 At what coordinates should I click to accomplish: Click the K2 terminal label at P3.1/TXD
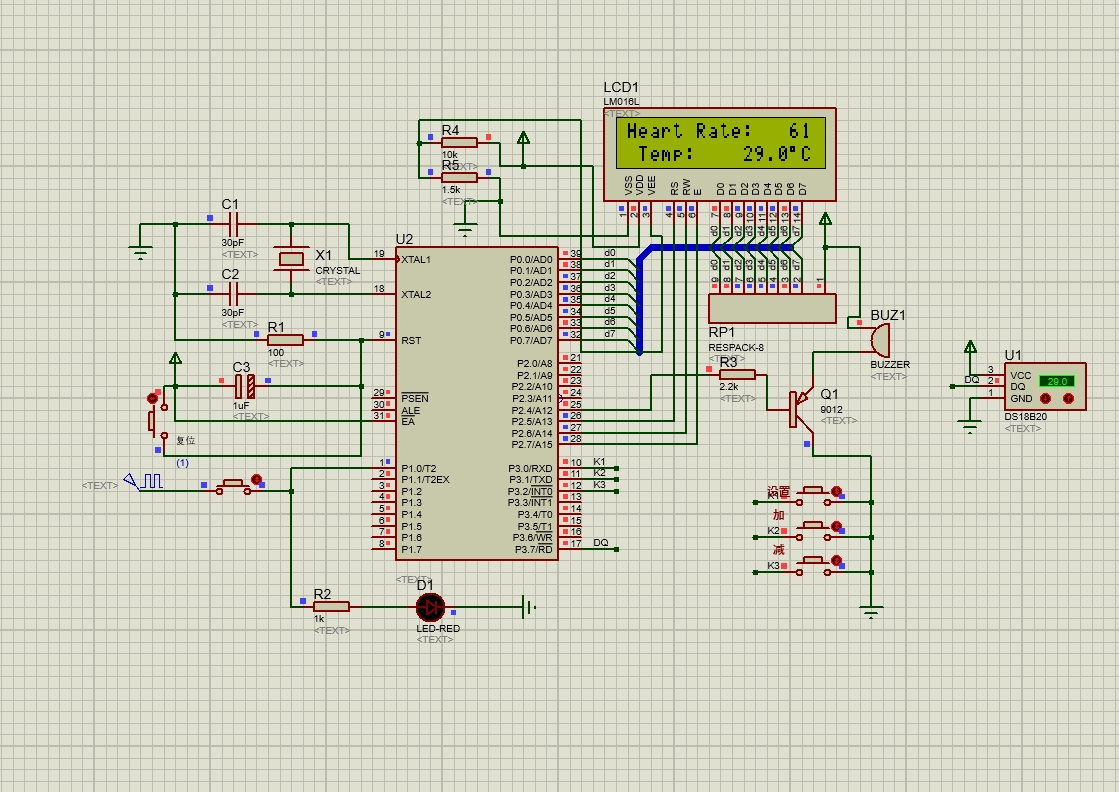599,473
